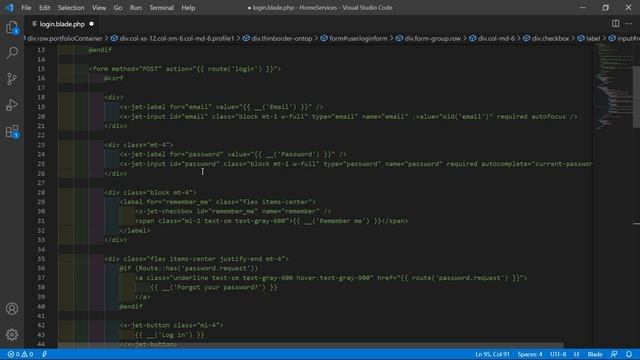The image size is (640, 360).
Task: Open notifications bell in status bar
Action: click(x=629, y=354)
